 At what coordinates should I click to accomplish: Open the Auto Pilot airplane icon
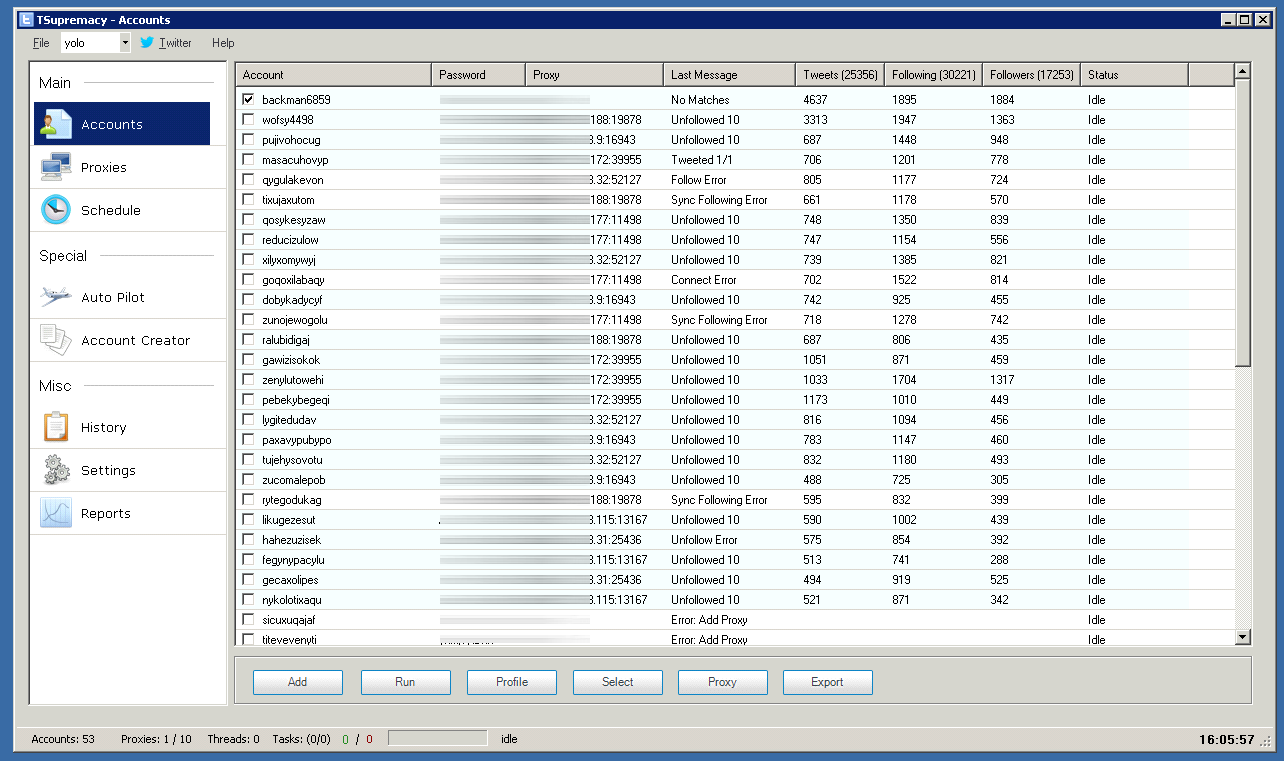point(55,297)
